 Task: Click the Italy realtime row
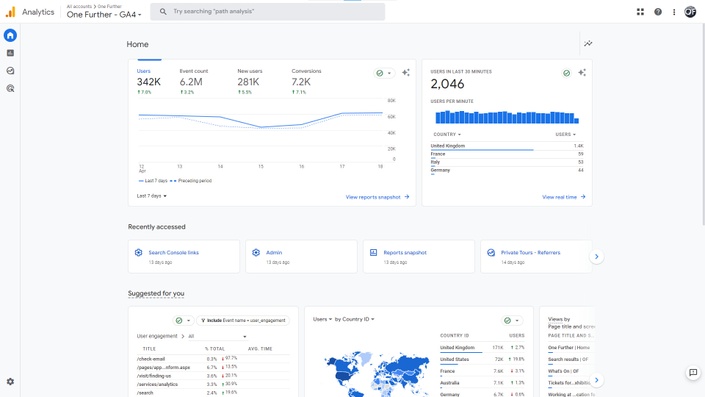click(507, 162)
